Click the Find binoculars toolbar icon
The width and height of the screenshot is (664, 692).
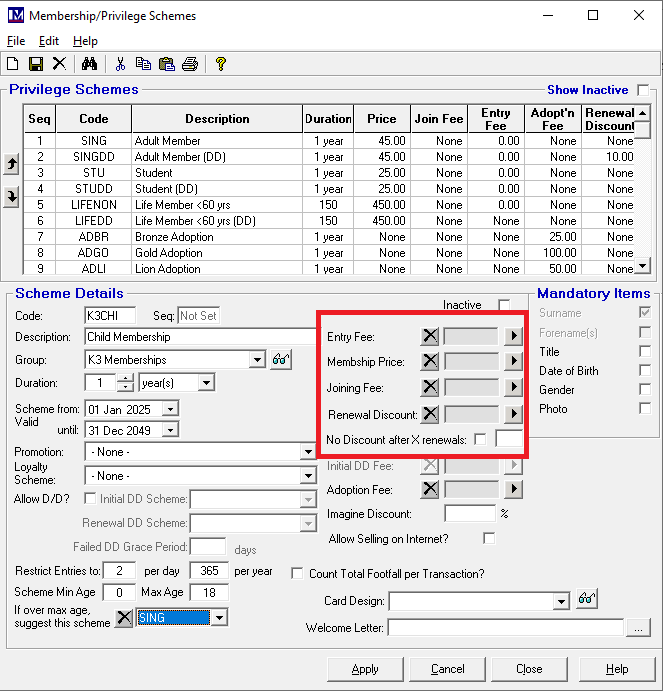pyautogui.click(x=89, y=64)
